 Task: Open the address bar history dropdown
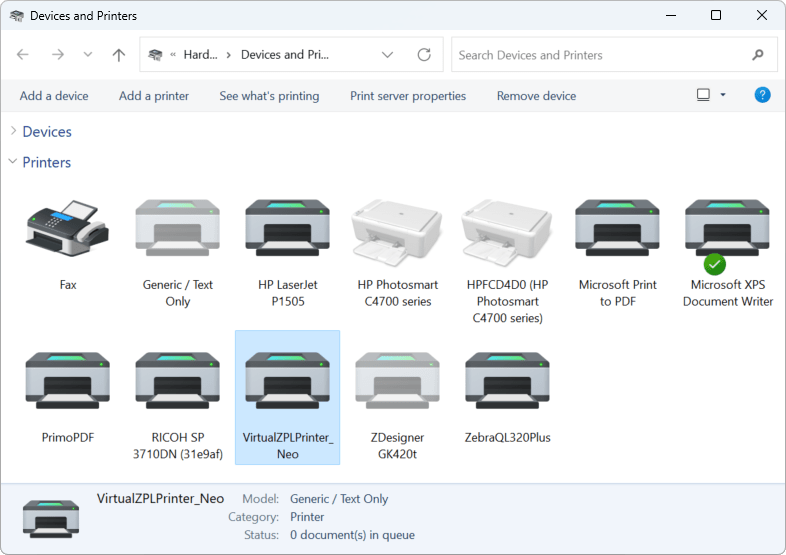point(387,55)
